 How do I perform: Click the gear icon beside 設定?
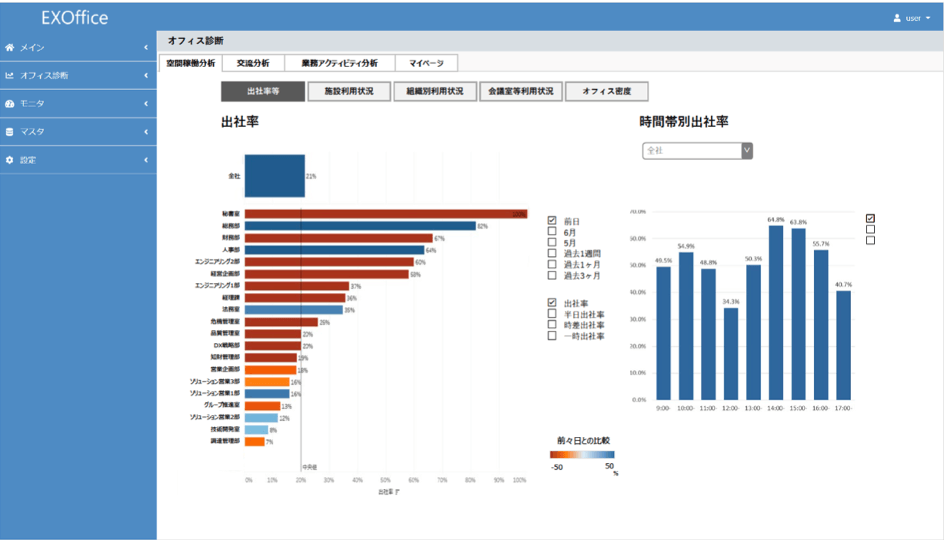coord(10,159)
